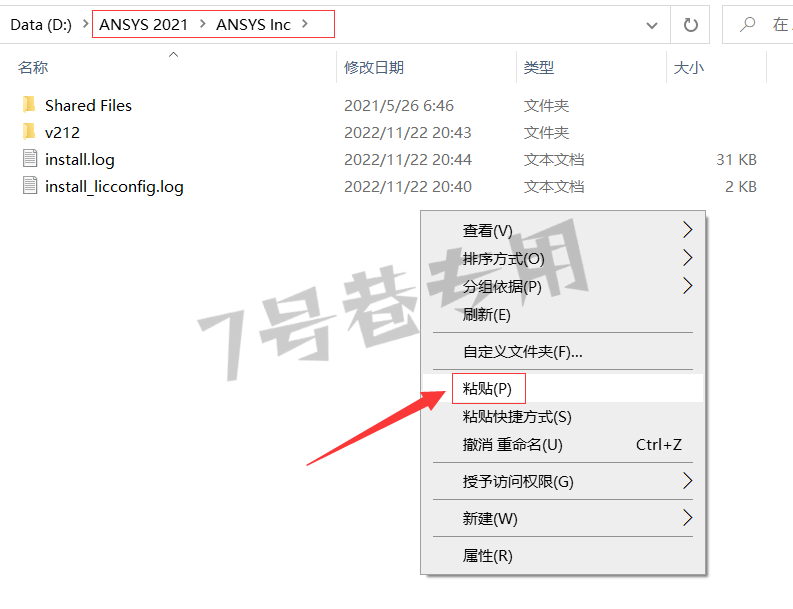Select the install_licconfig.log file icon
Screen dimensions: 793x609
[x=30, y=186]
